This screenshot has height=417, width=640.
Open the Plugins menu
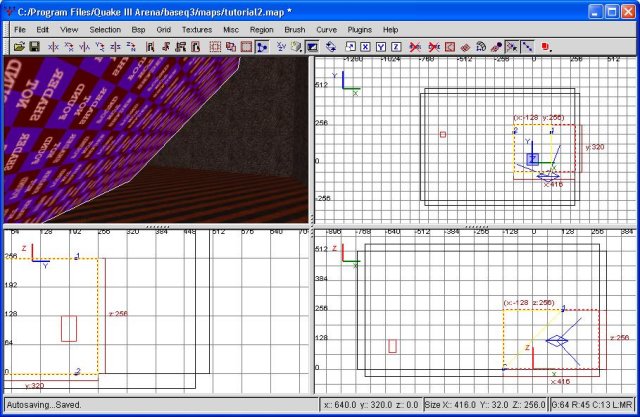[360, 30]
